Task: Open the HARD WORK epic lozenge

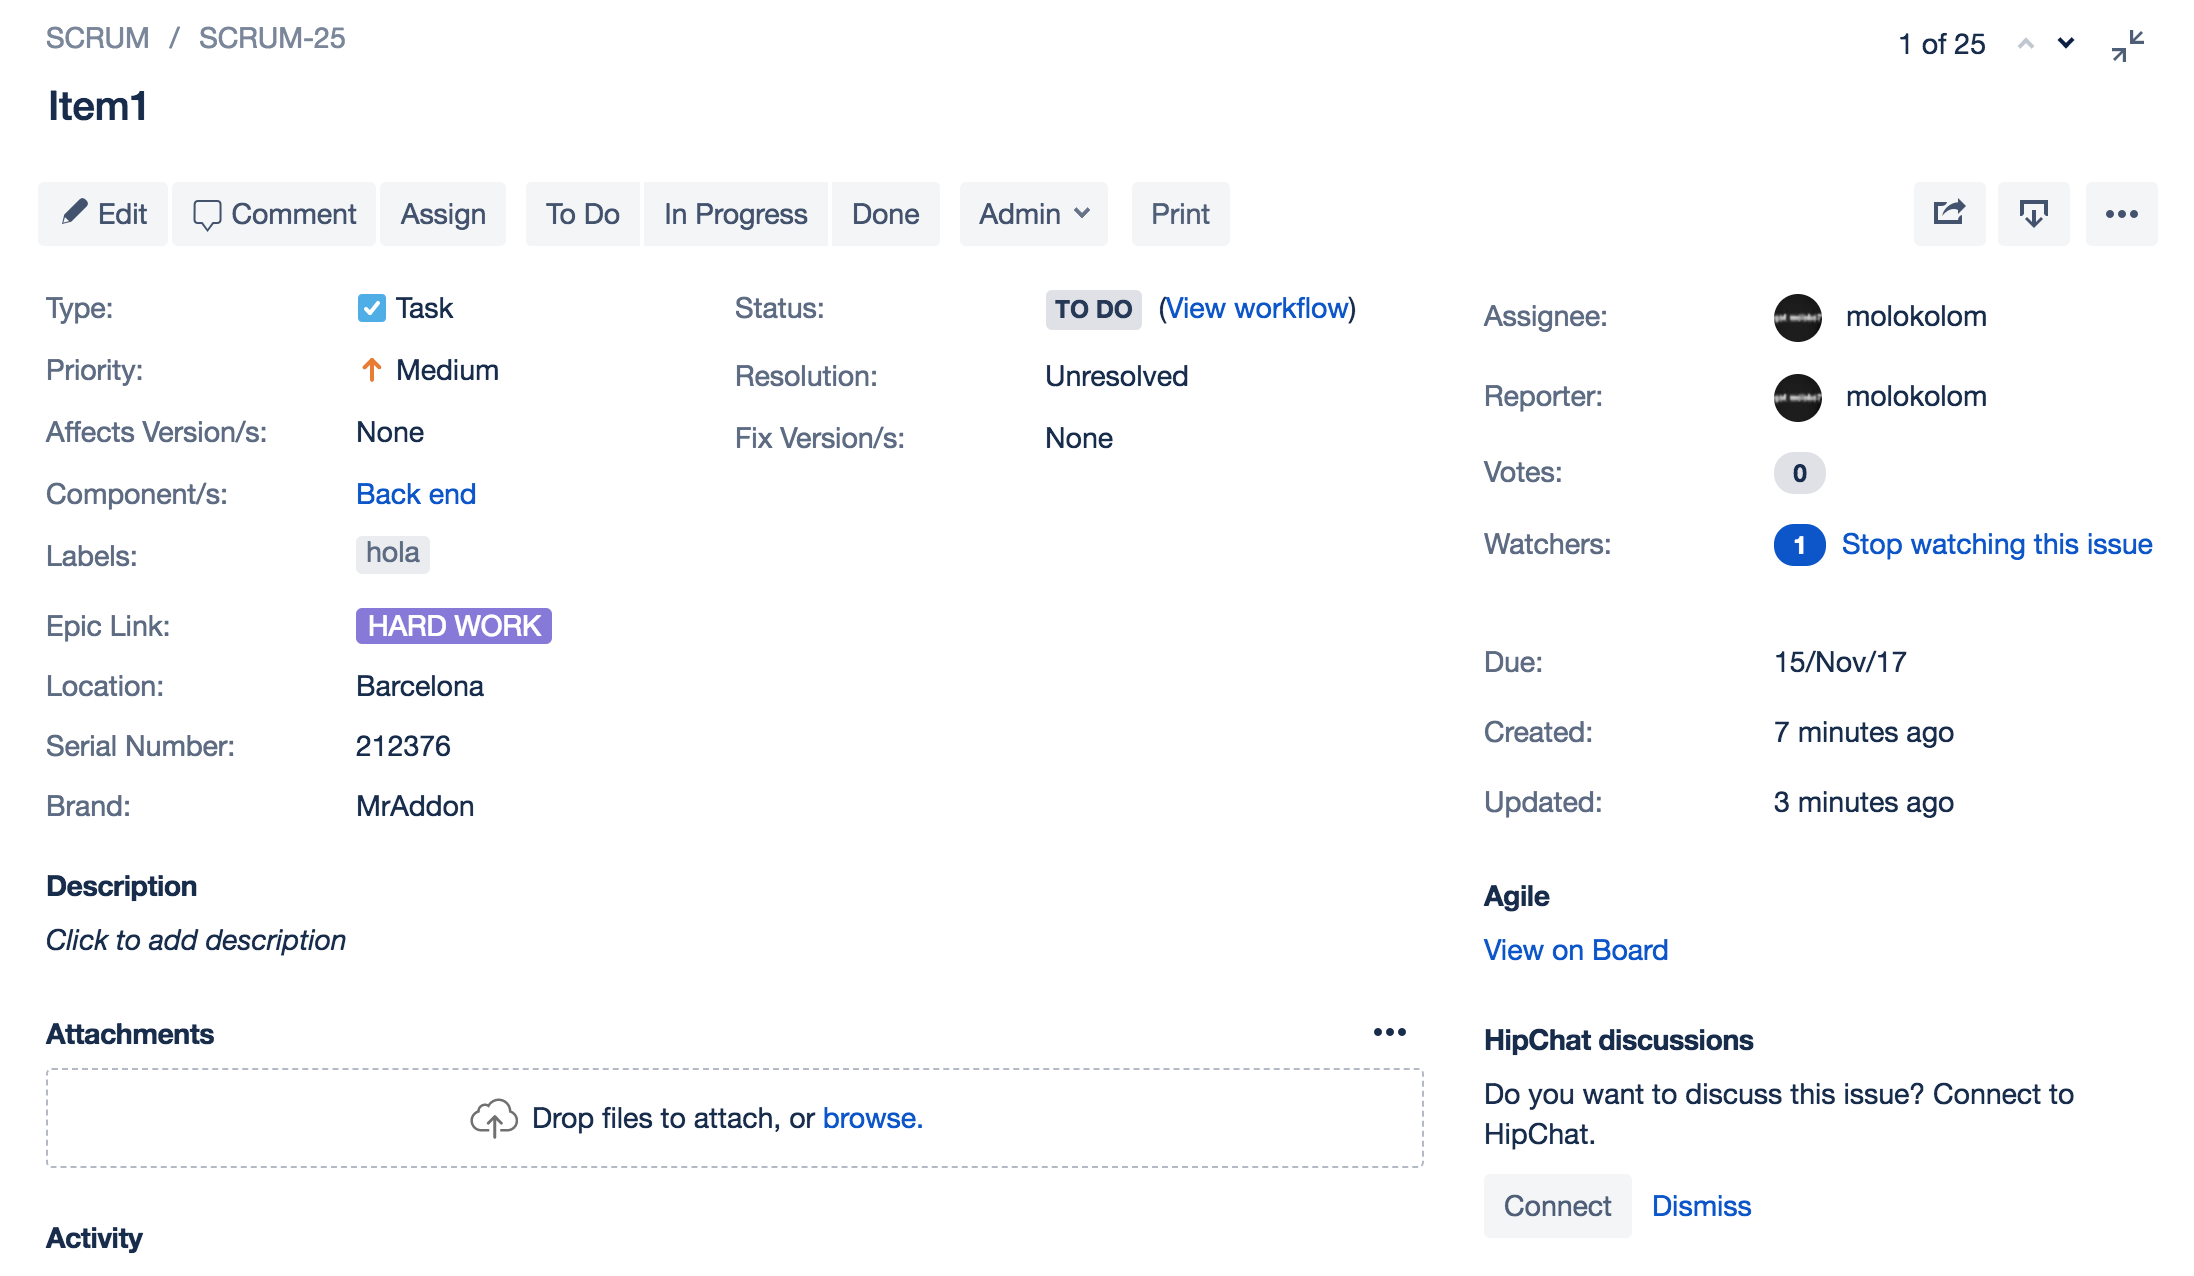Action: click(453, 626)
